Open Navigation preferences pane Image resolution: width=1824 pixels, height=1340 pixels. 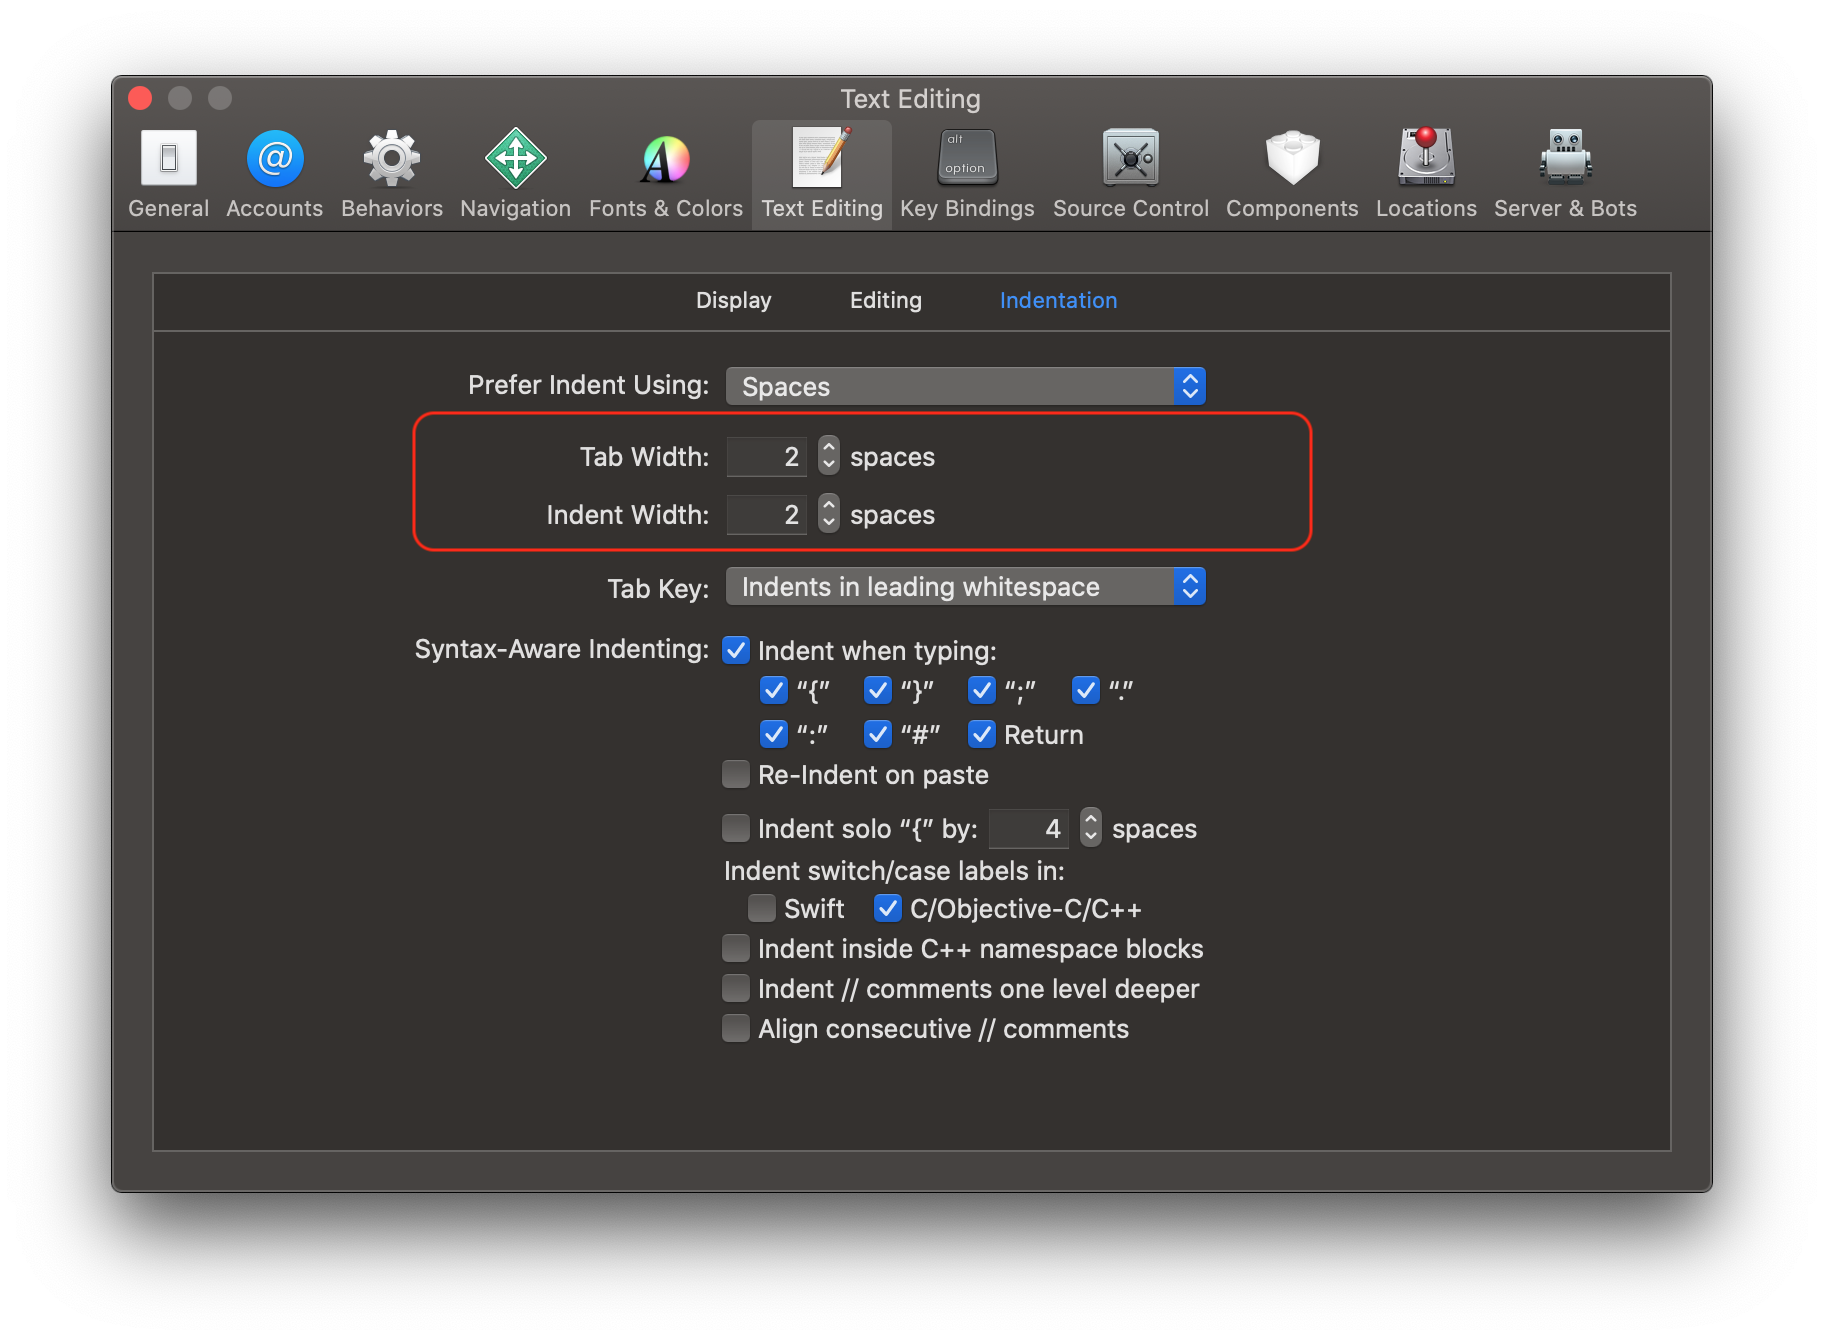[515, 173]
